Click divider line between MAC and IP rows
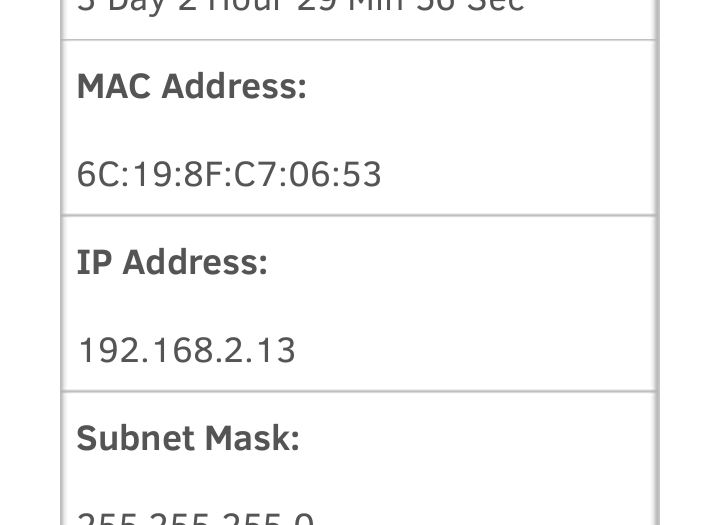This screenshot has width=720, height=525. click(x=358, y=215)
